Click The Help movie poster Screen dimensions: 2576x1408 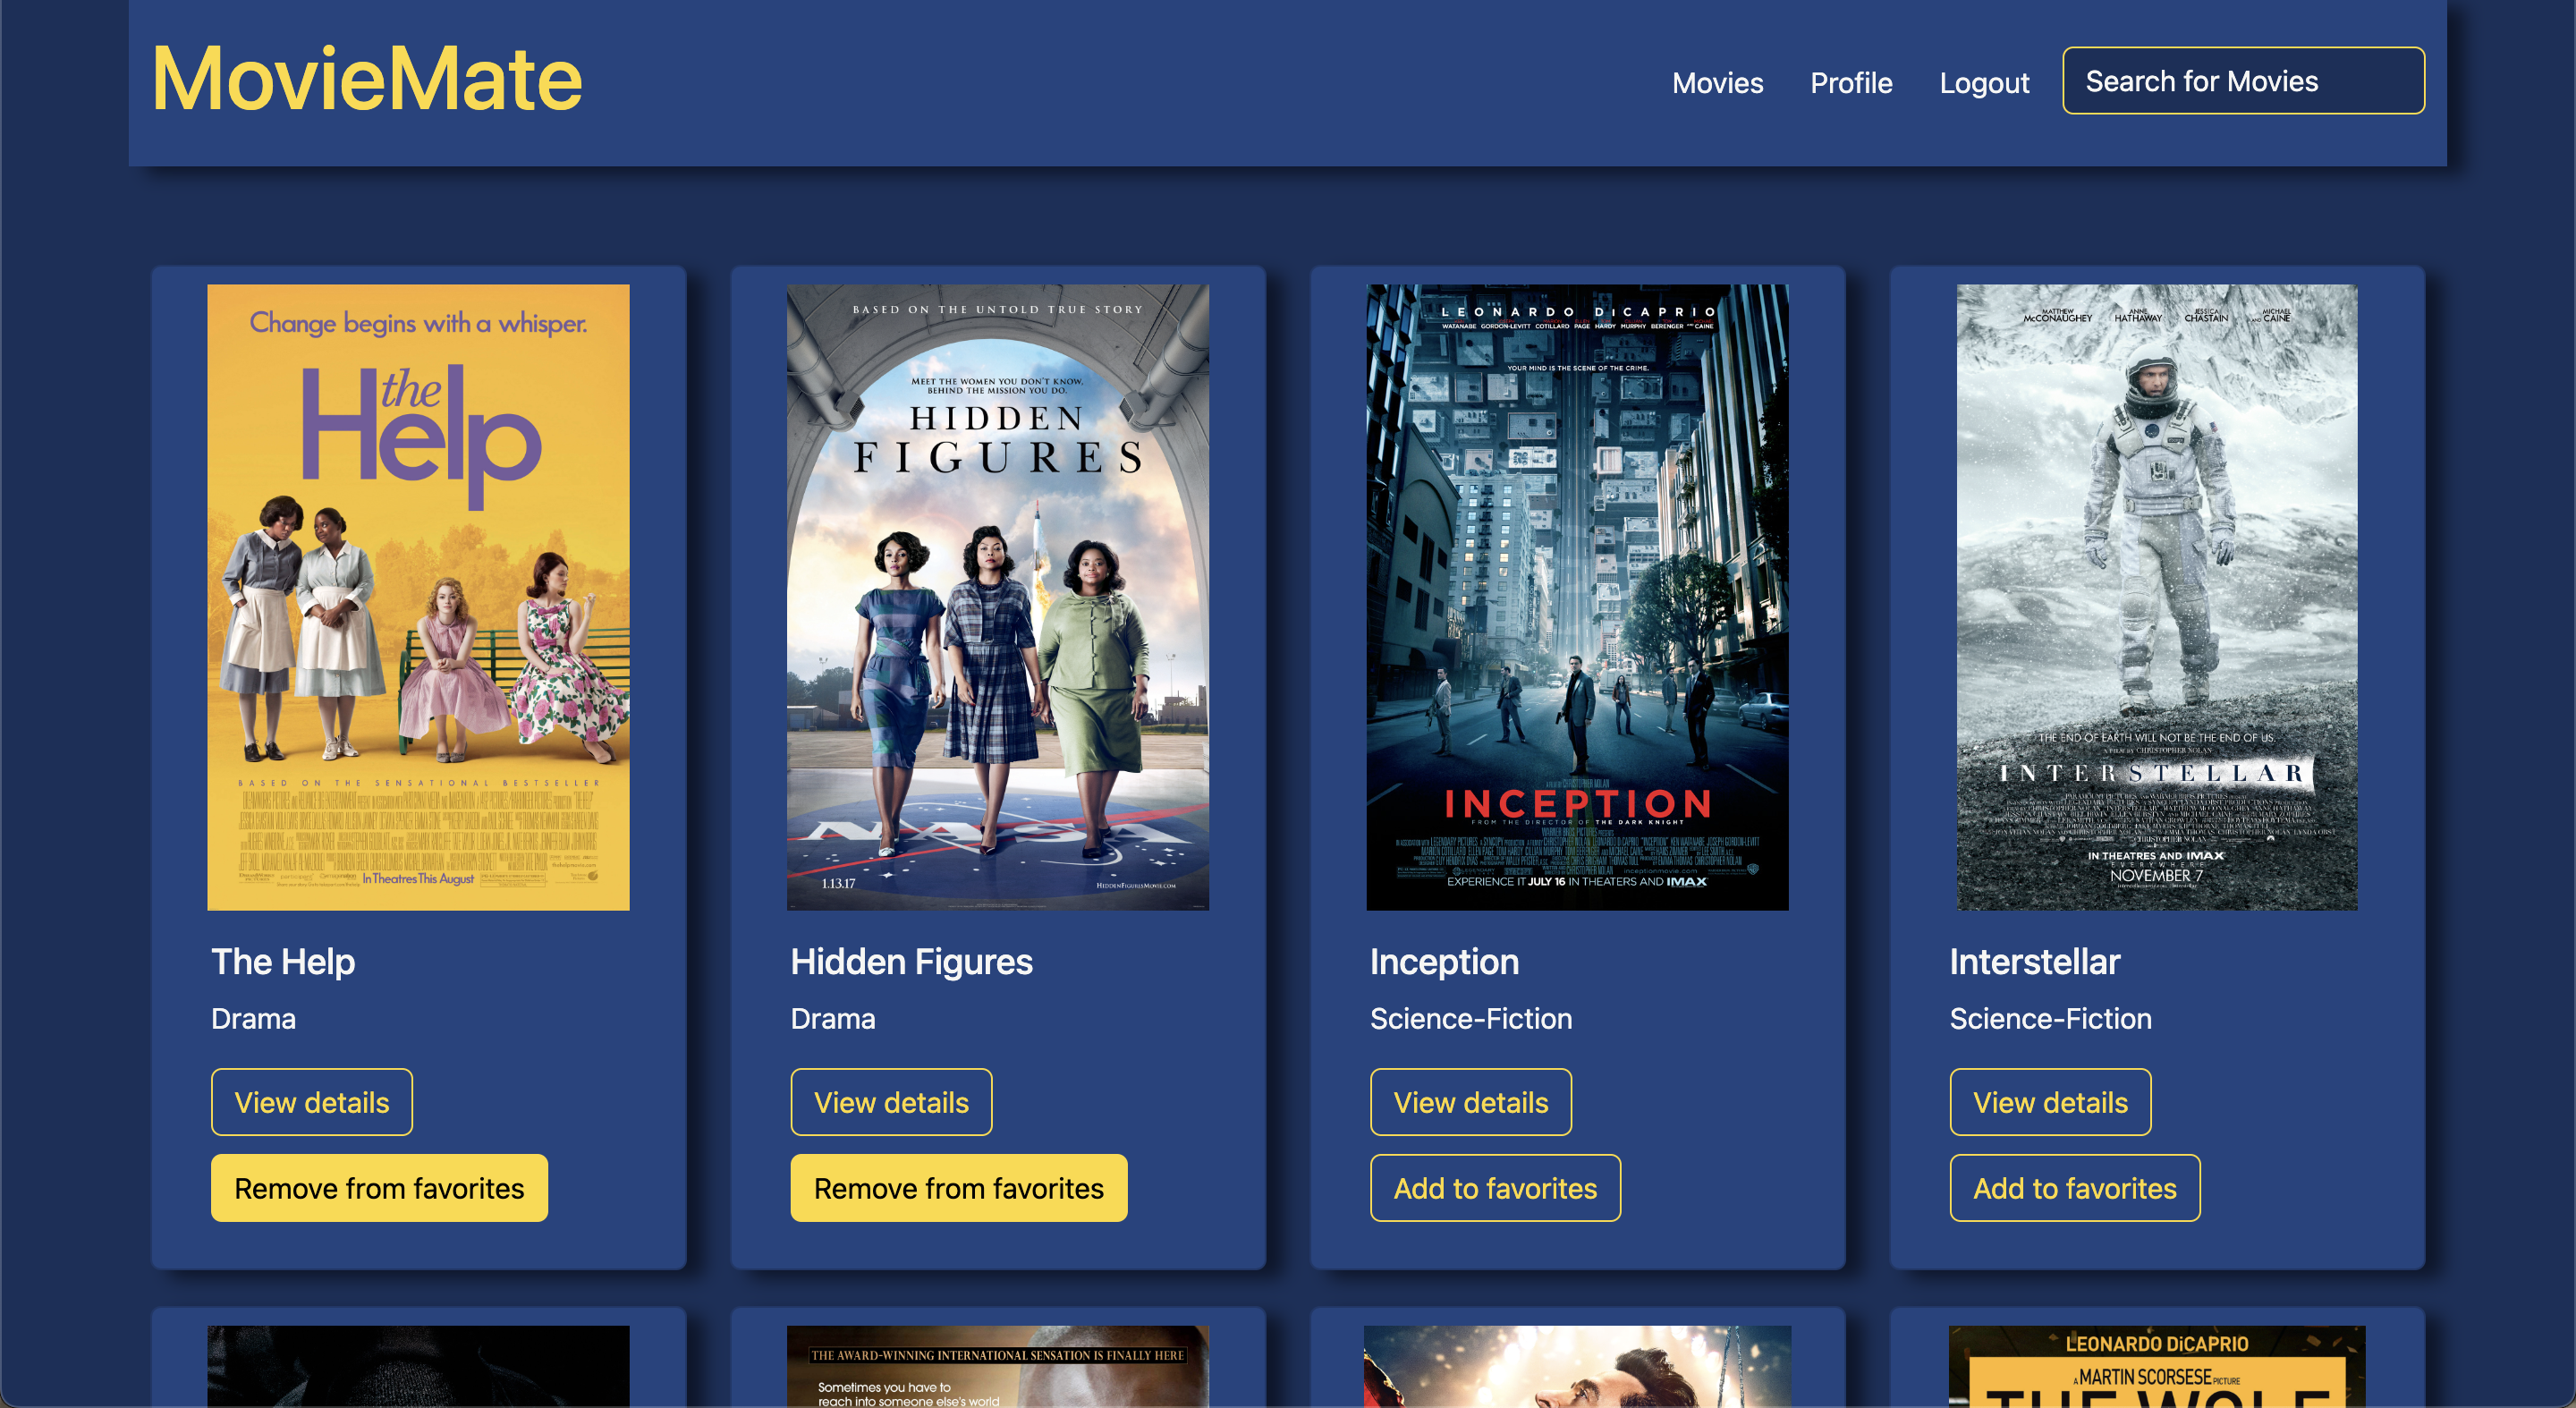point(418,597)
